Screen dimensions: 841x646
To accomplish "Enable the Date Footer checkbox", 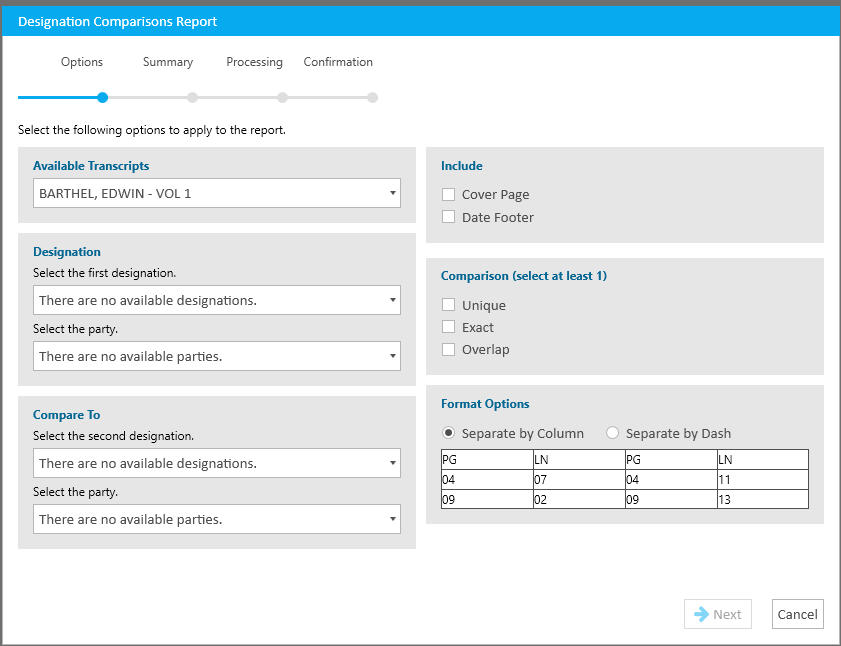I will coord(448,217).
